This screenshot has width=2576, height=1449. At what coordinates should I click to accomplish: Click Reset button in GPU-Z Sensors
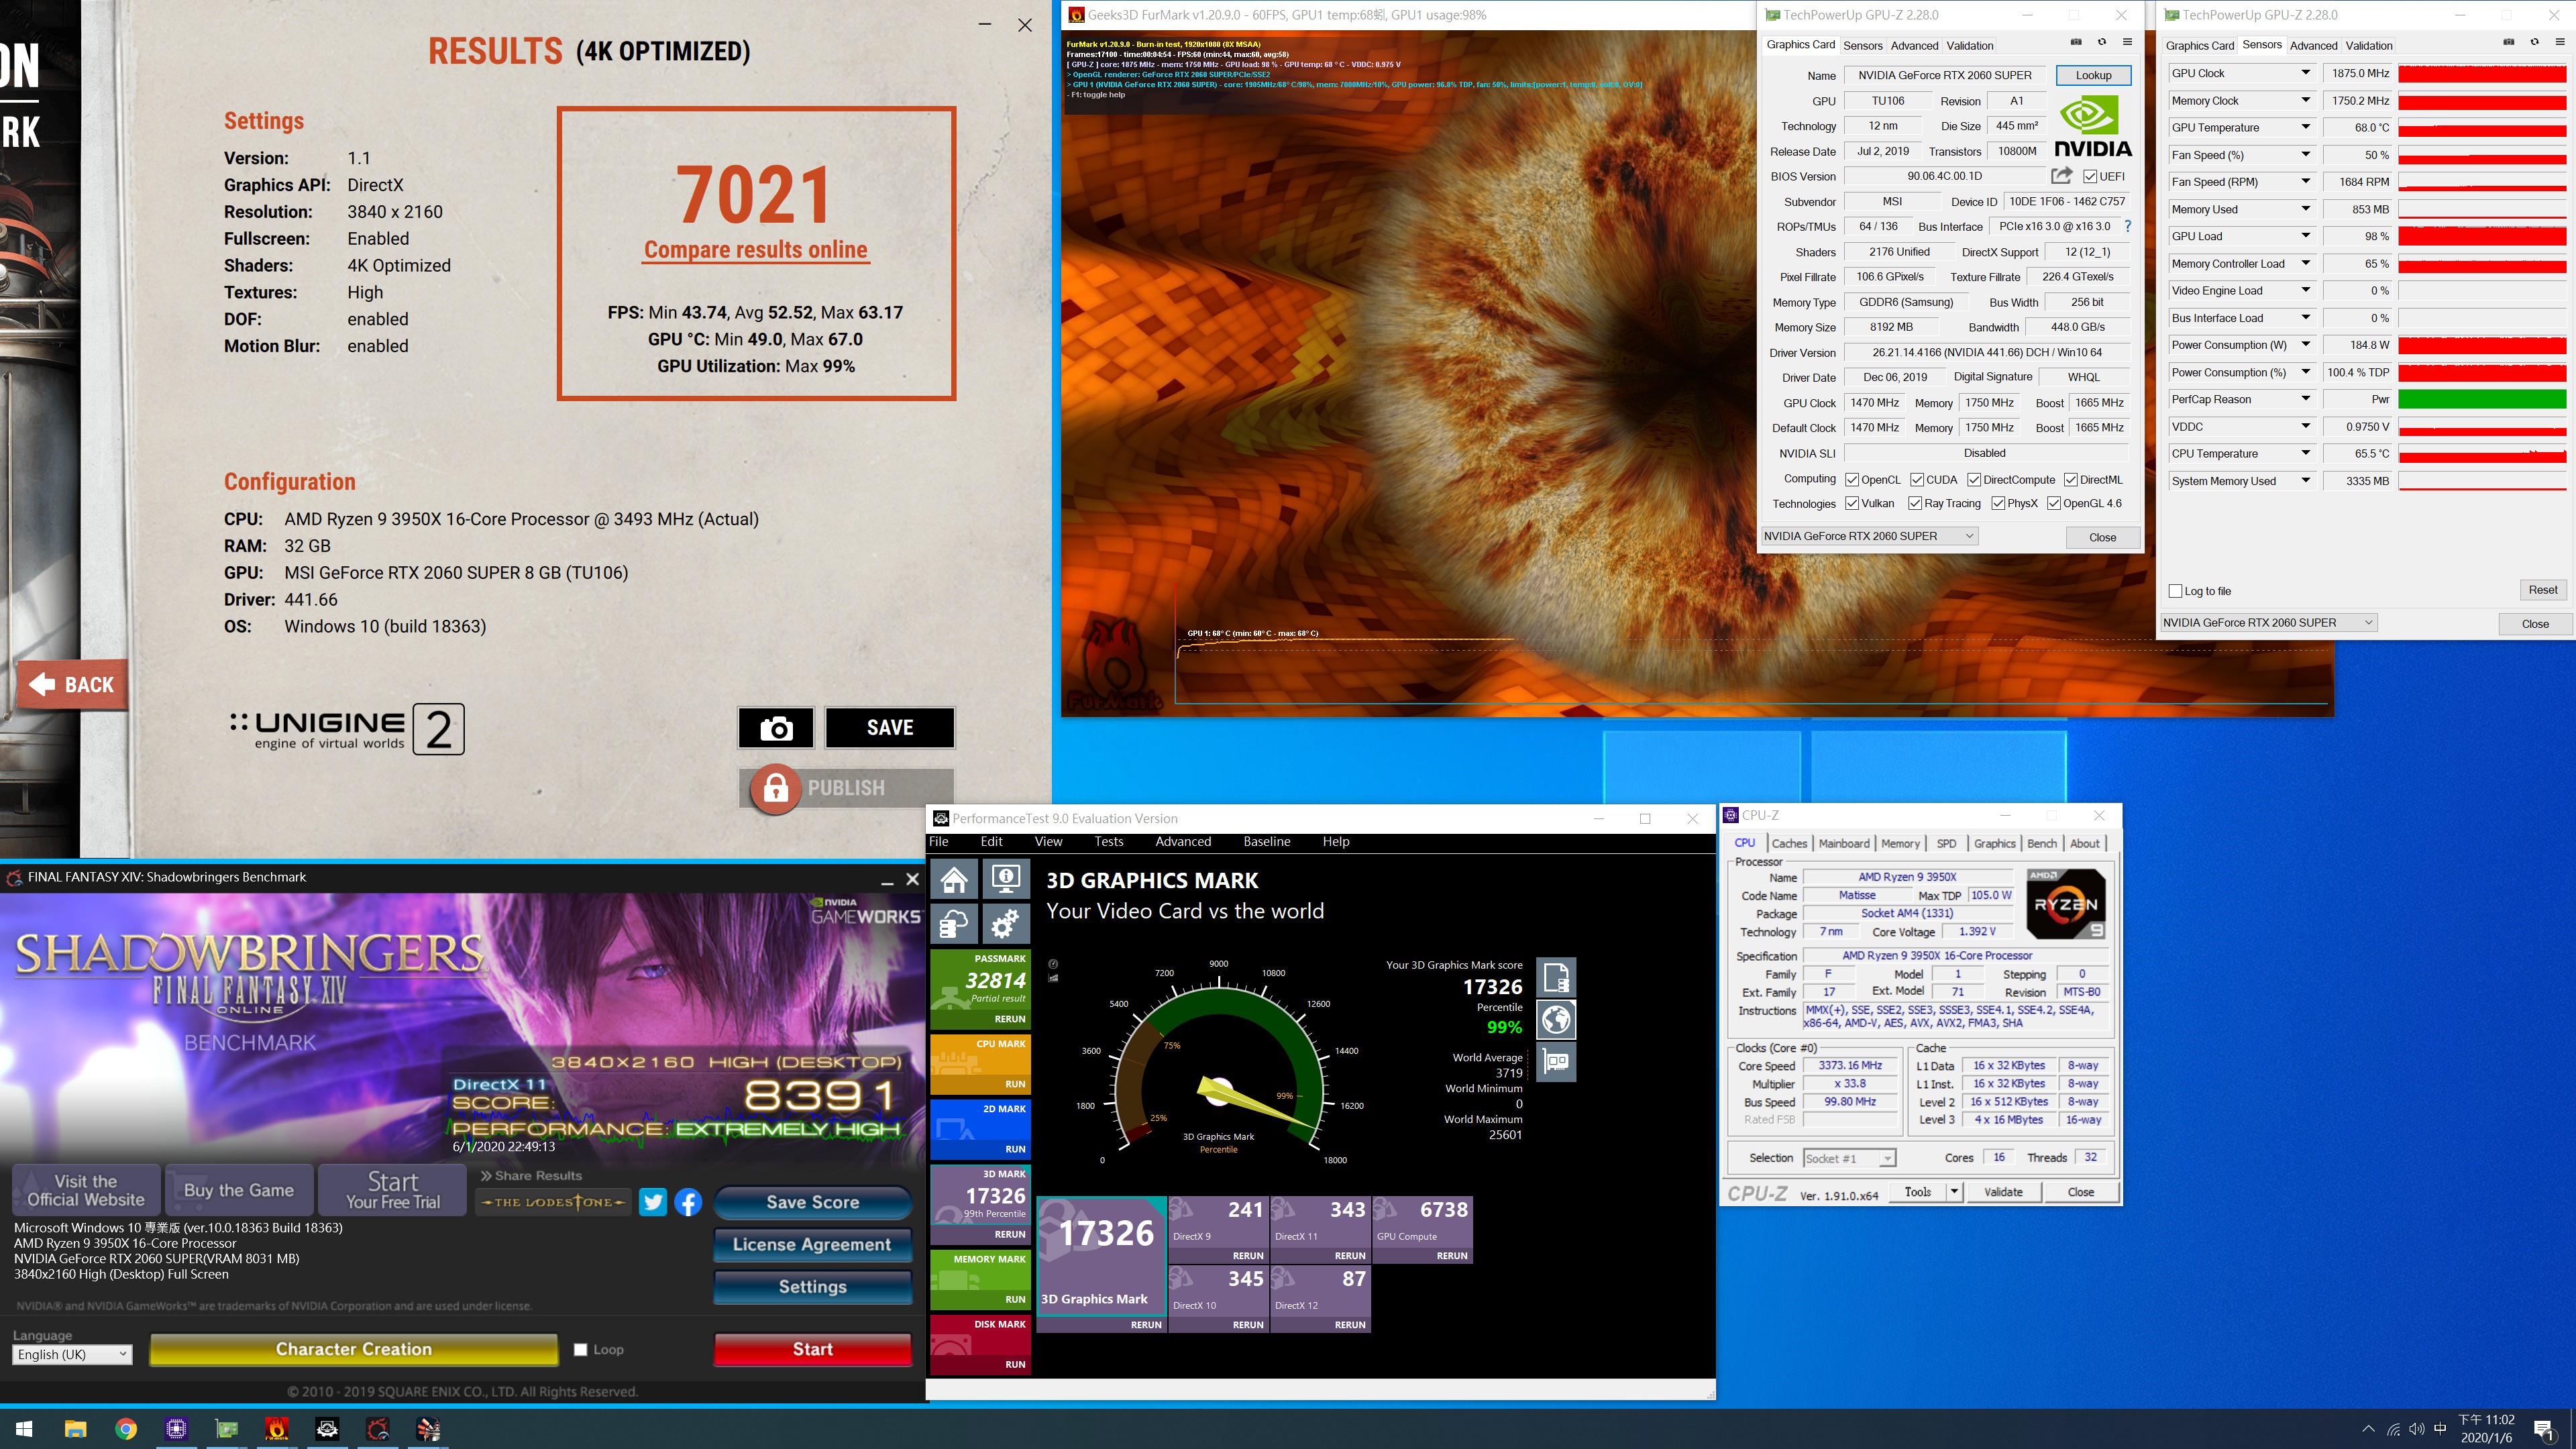[2542, 590]
